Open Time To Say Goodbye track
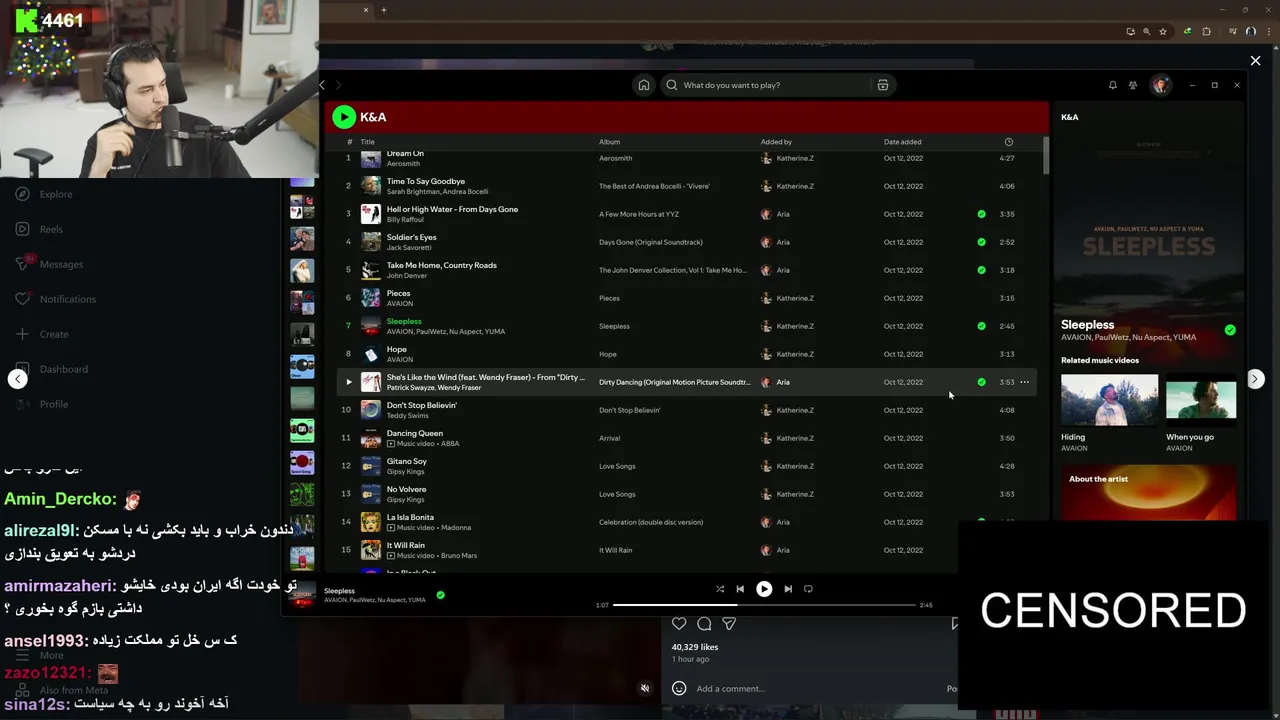1280x720 pixels. coord(426,181)
